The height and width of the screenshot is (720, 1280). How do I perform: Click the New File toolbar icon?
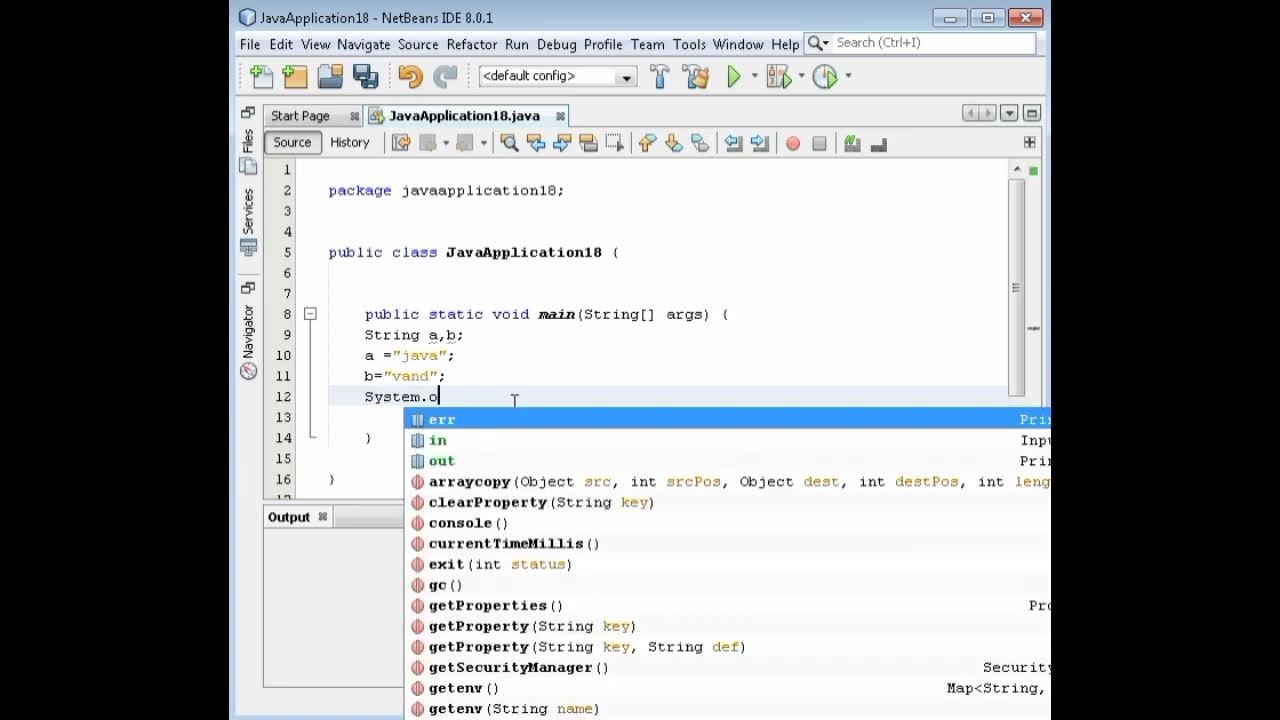pyautogui.click(x=261, y=76)
